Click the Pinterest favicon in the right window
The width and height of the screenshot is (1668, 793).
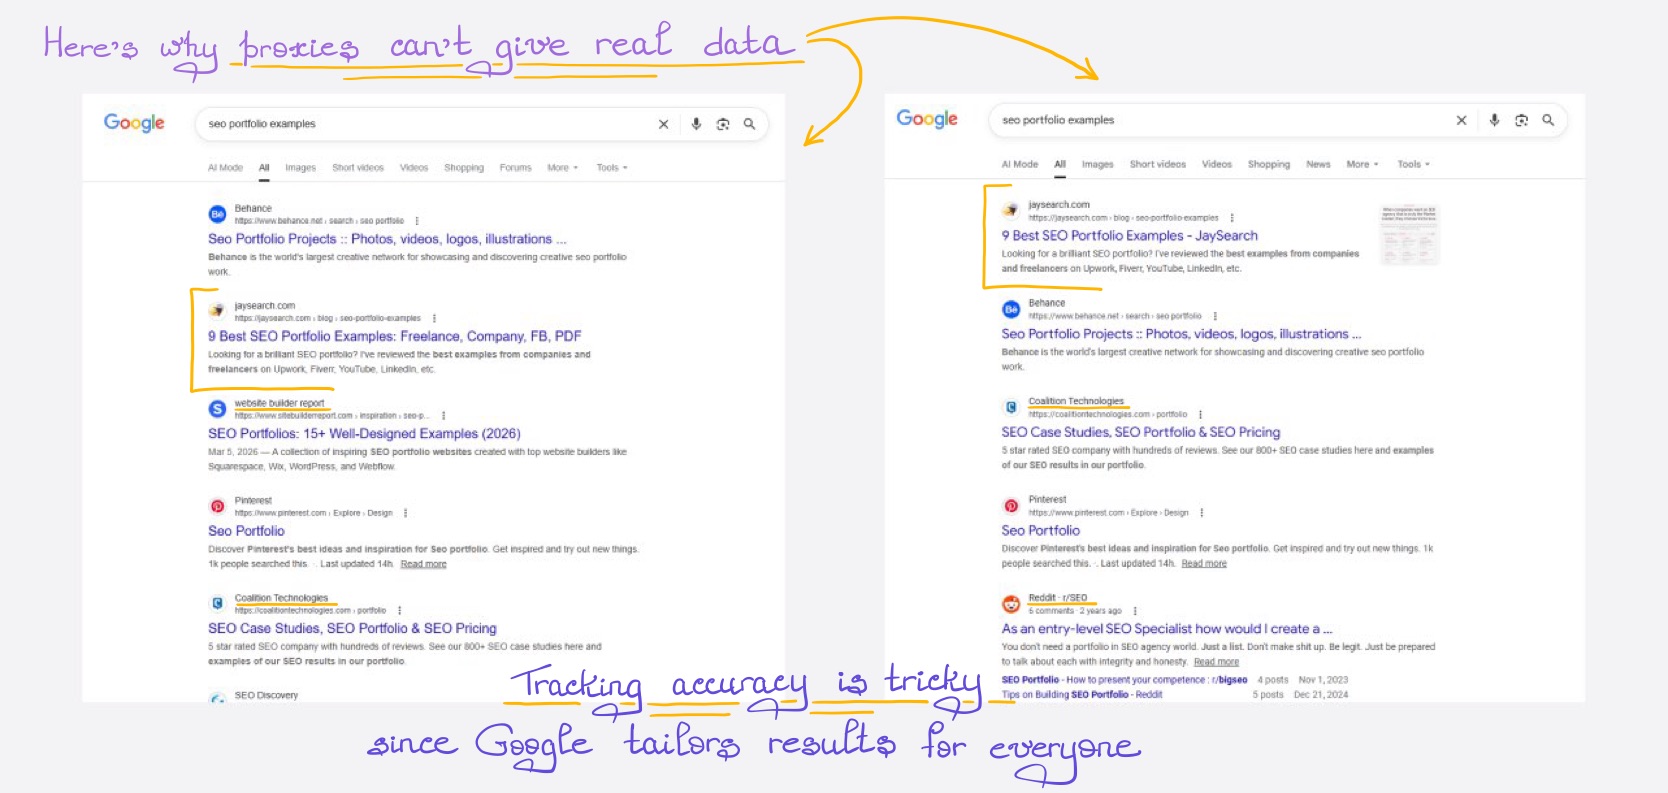(1011, 506)
